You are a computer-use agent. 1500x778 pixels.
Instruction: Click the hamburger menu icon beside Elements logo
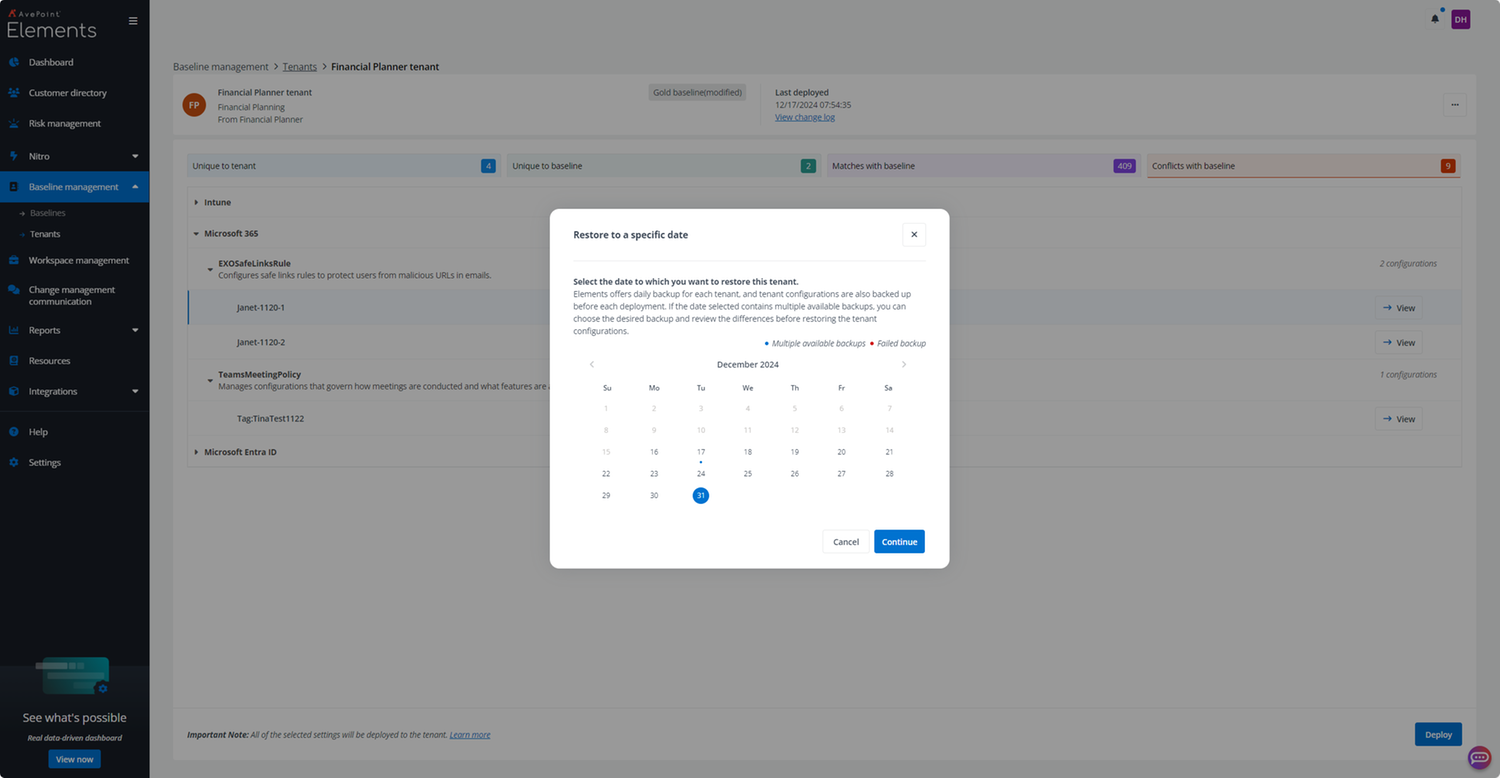(133, 21)
